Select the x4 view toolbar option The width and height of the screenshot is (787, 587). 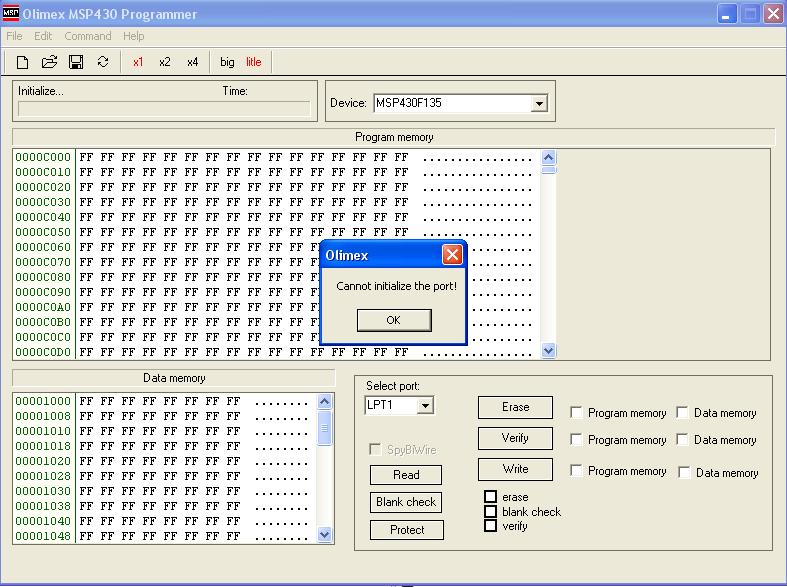[192, 62]
